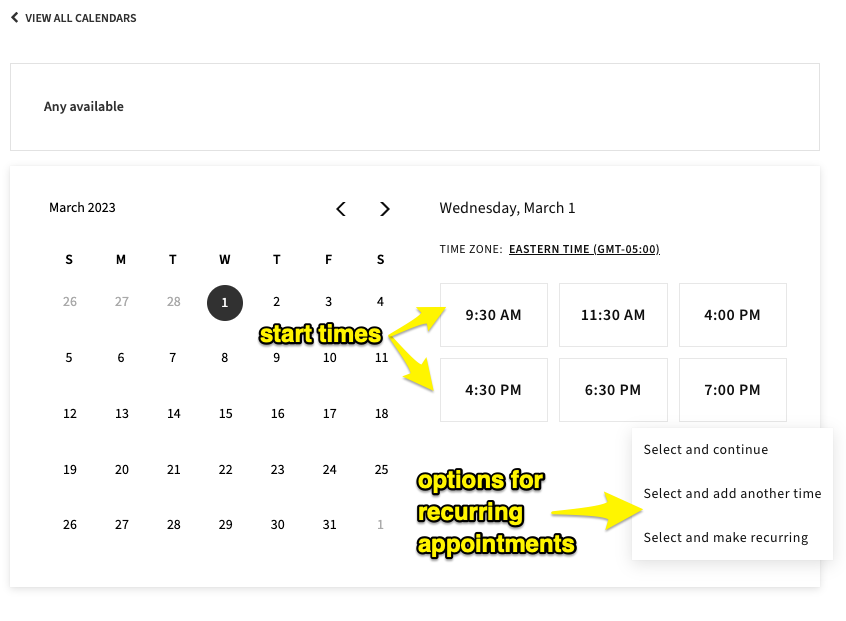The height and width of the screenshot is (621, 846).
Task: Select March 31 from the calendar
Action: coord(329,523)
